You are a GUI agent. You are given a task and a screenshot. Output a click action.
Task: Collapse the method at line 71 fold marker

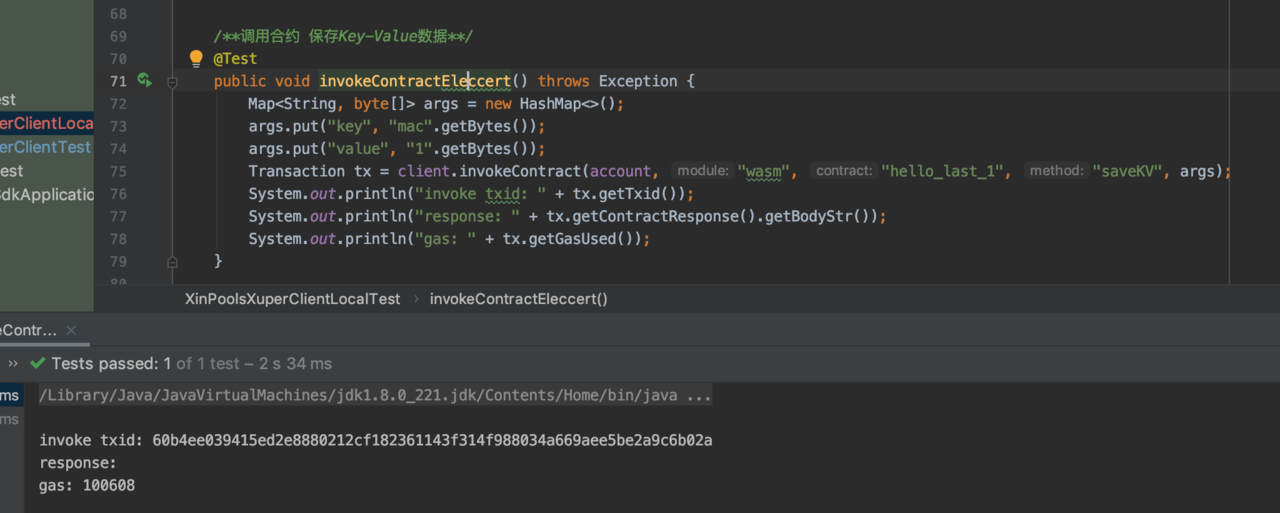[x=172, y=82]
